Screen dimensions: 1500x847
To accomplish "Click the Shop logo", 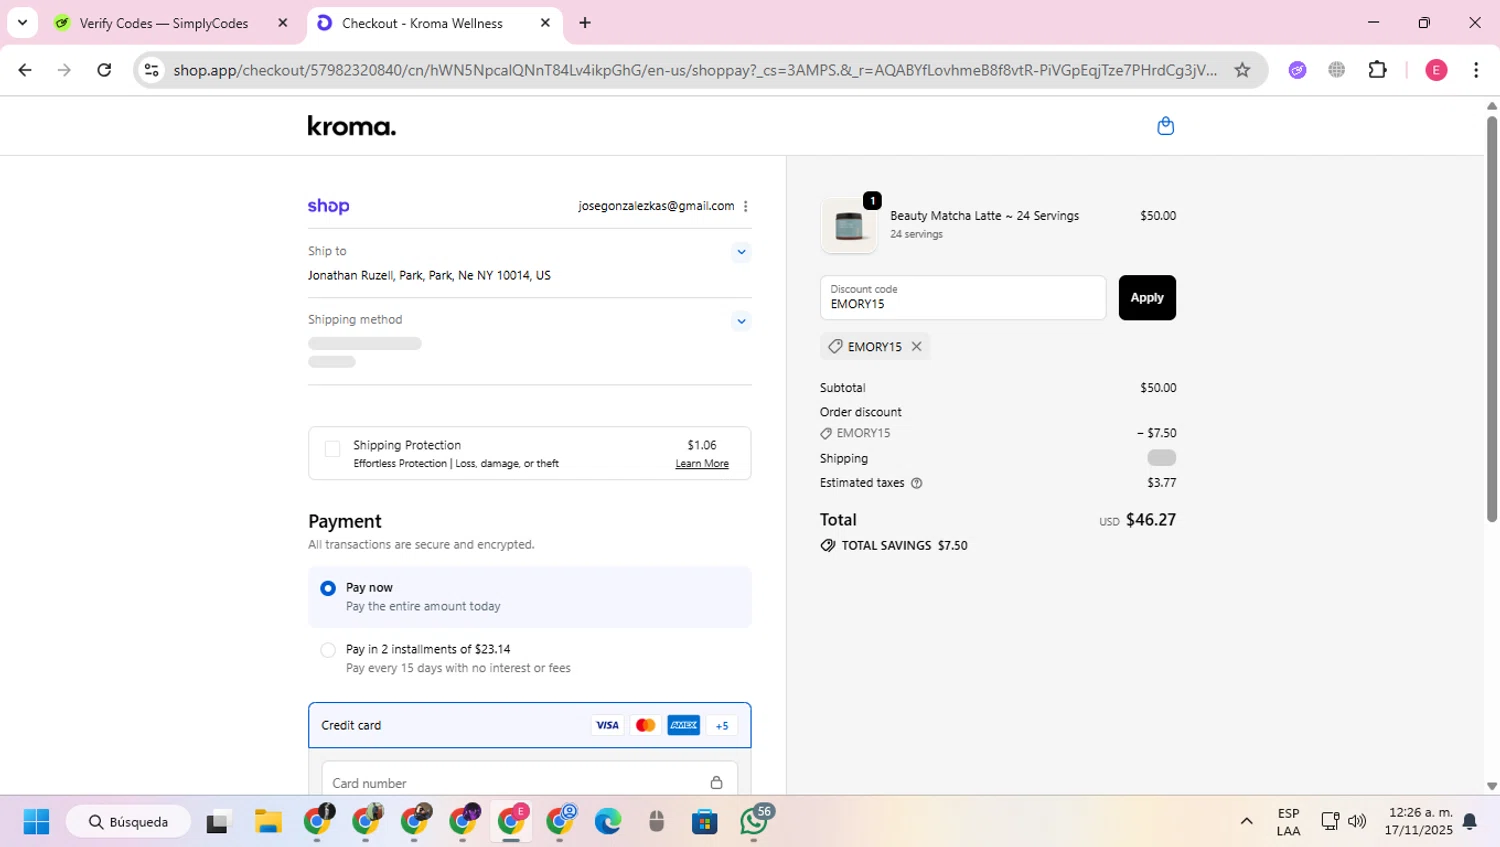I will [328, 206].
